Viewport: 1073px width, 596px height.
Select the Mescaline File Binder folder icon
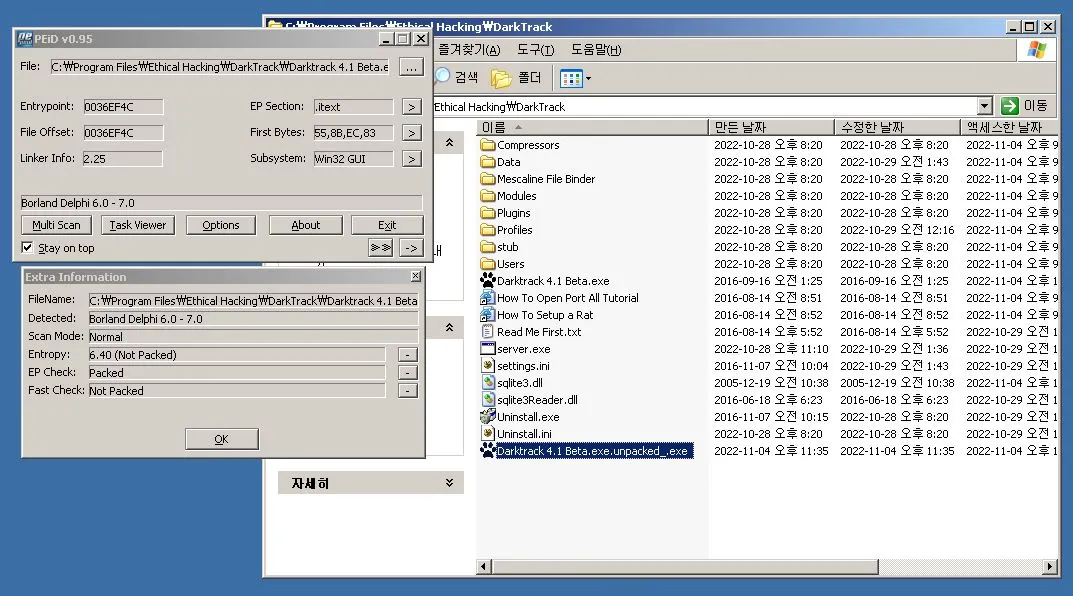pyautogui.click(x=487, y=179)
